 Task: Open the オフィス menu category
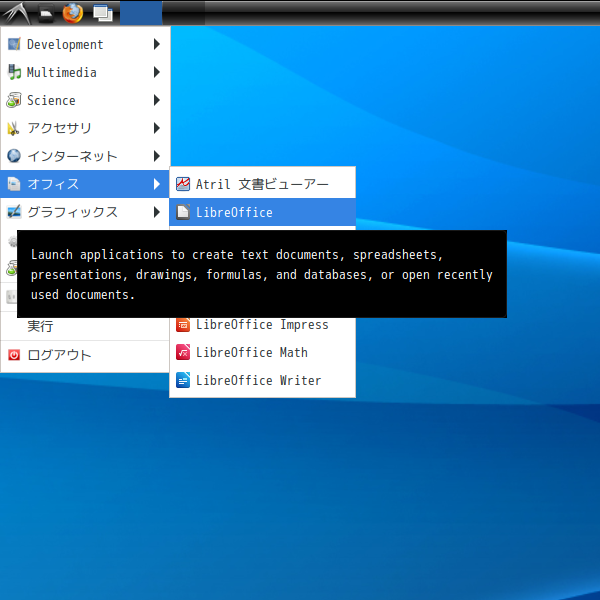pos(85,184)
